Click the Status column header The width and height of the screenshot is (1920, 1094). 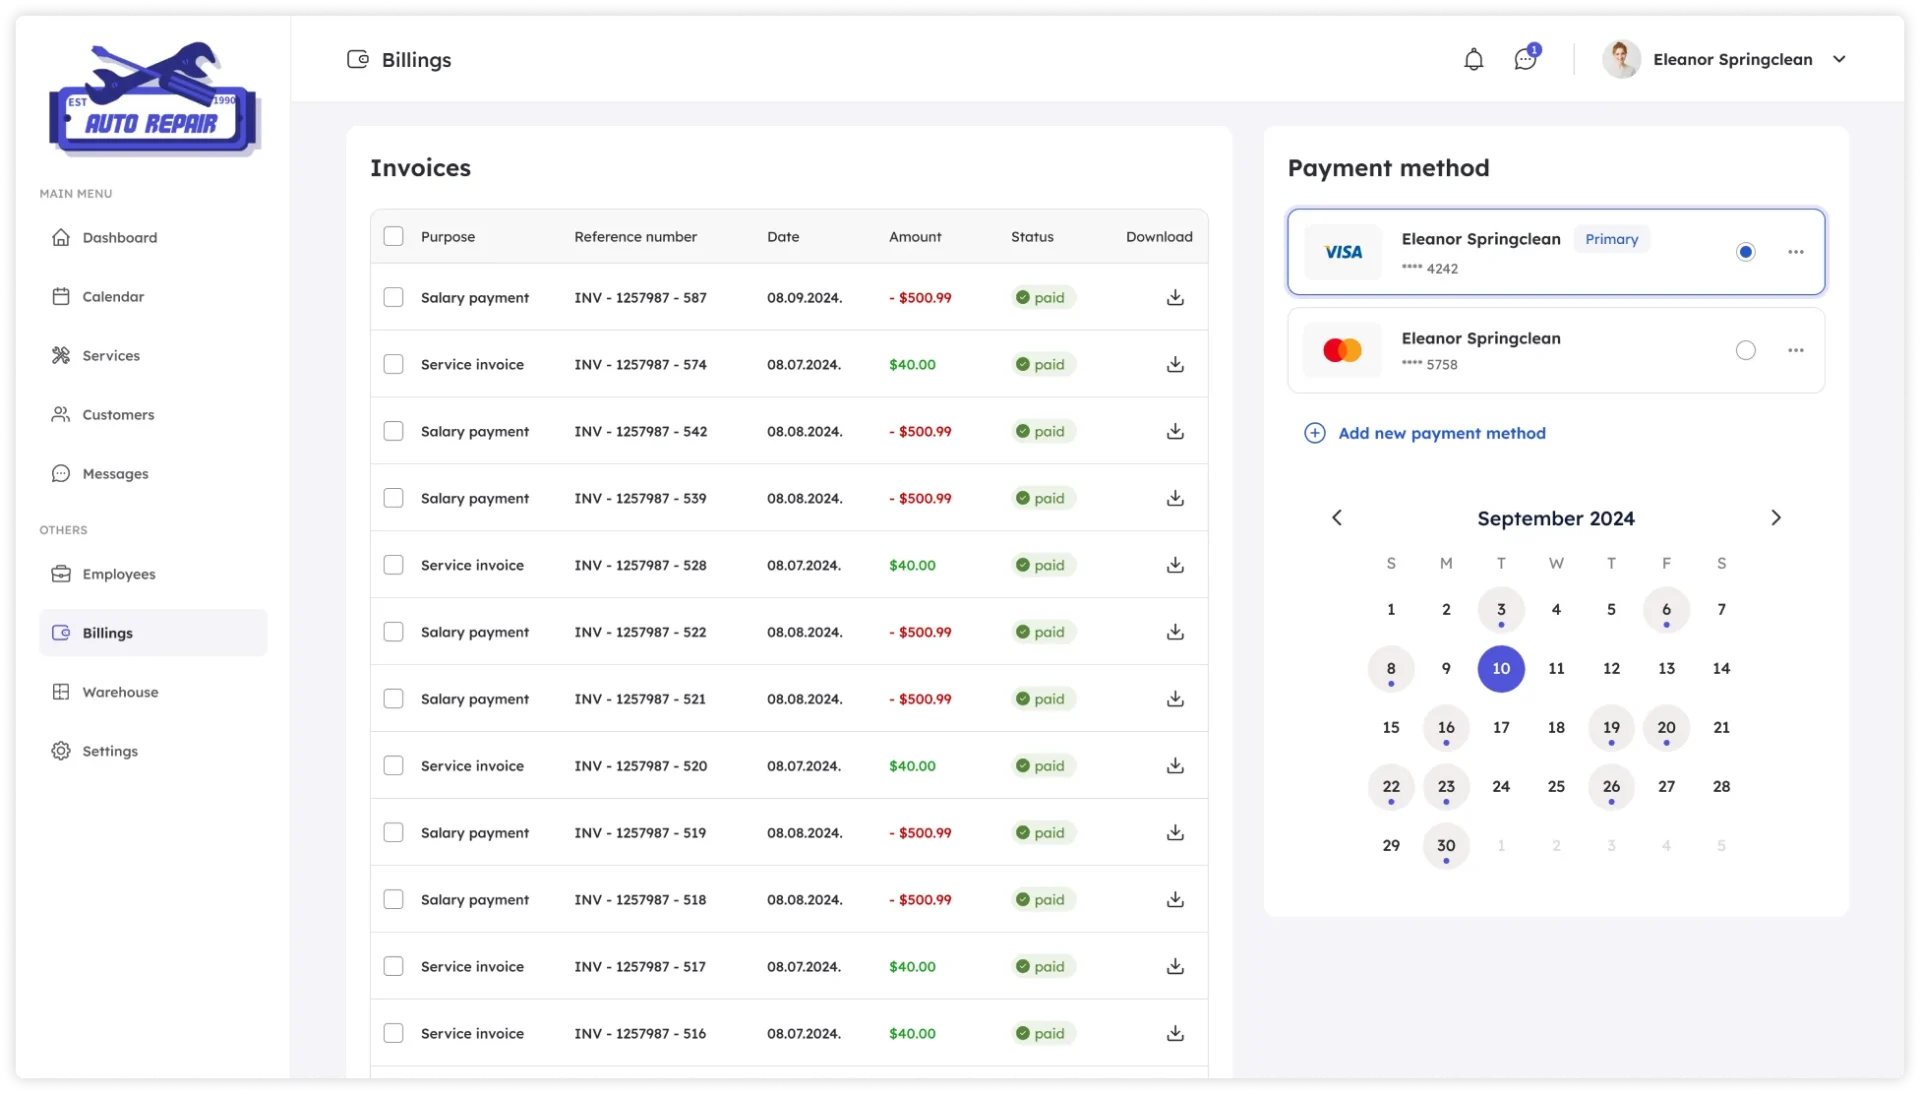[1032, 237]
